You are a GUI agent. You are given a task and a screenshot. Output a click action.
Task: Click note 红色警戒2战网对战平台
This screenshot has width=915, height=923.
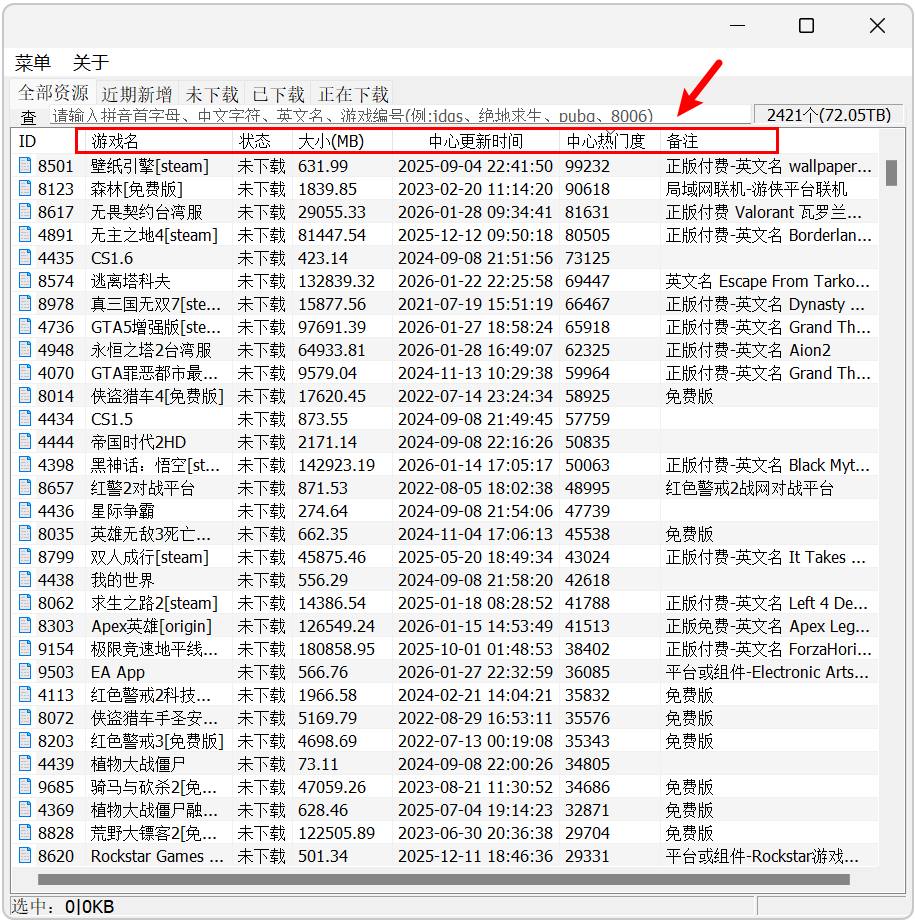[x=750, y=488]
